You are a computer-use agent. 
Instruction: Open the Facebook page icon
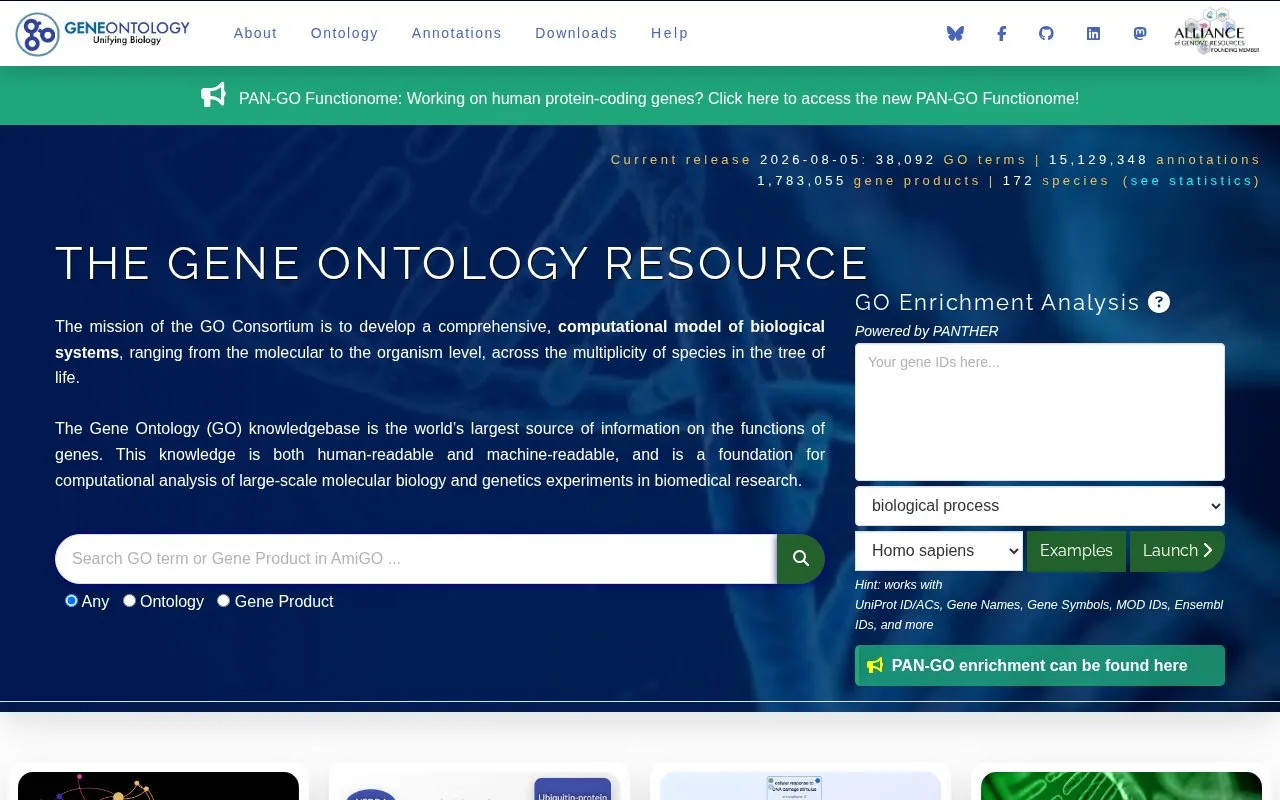coord(1001,33)
